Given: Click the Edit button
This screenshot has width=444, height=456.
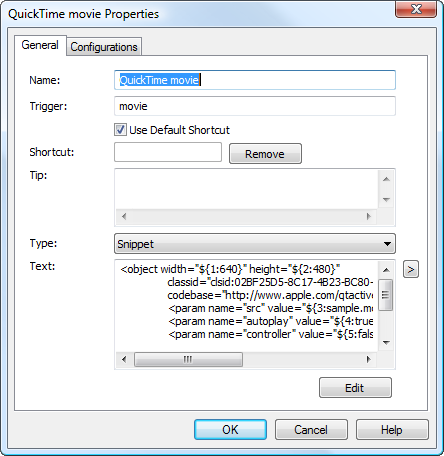Looking at the screenshot, I should [355, 388].
